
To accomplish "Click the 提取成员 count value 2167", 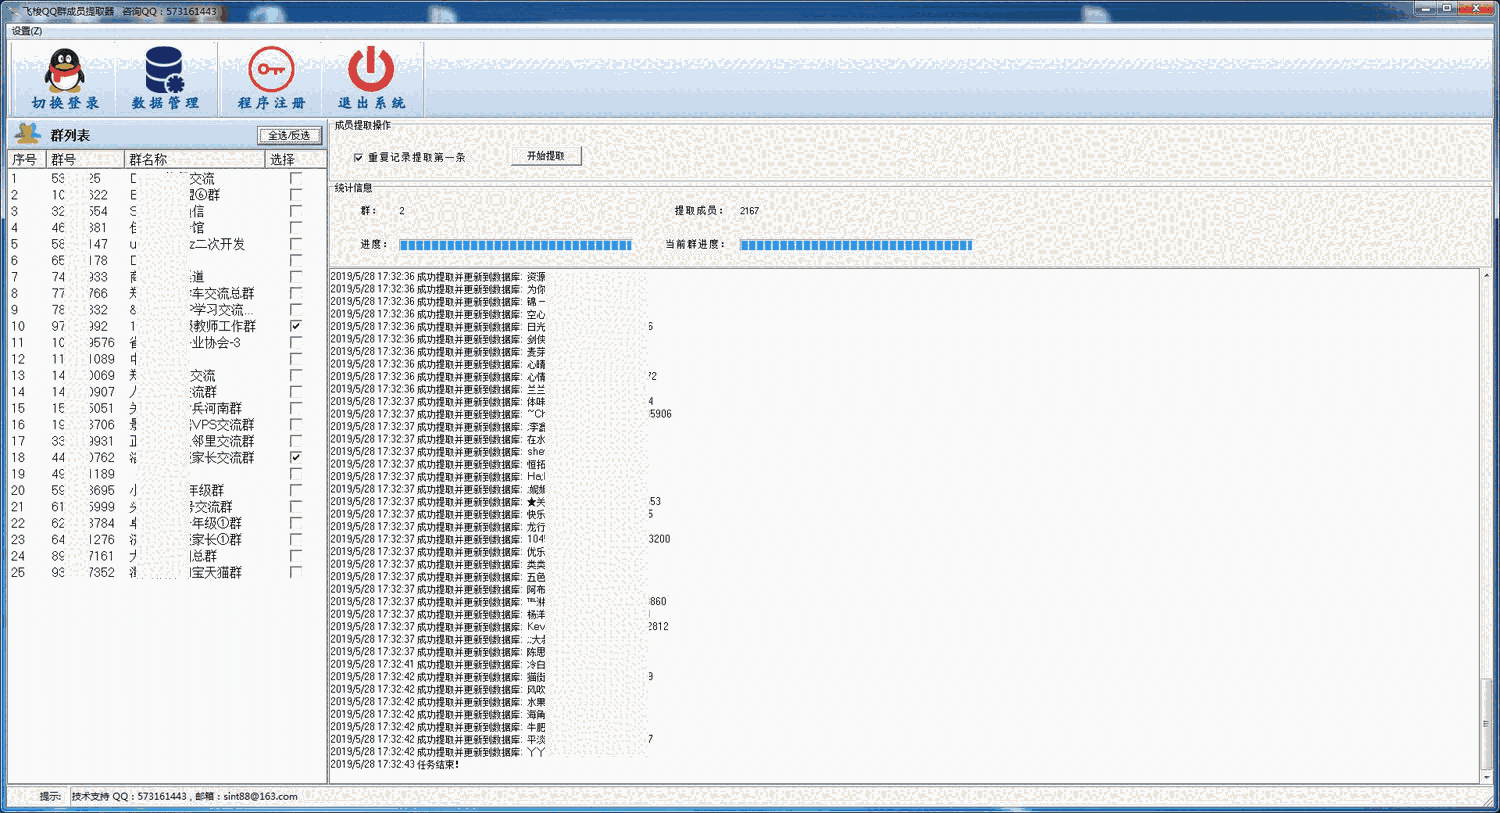I will [x=749, y=211].
